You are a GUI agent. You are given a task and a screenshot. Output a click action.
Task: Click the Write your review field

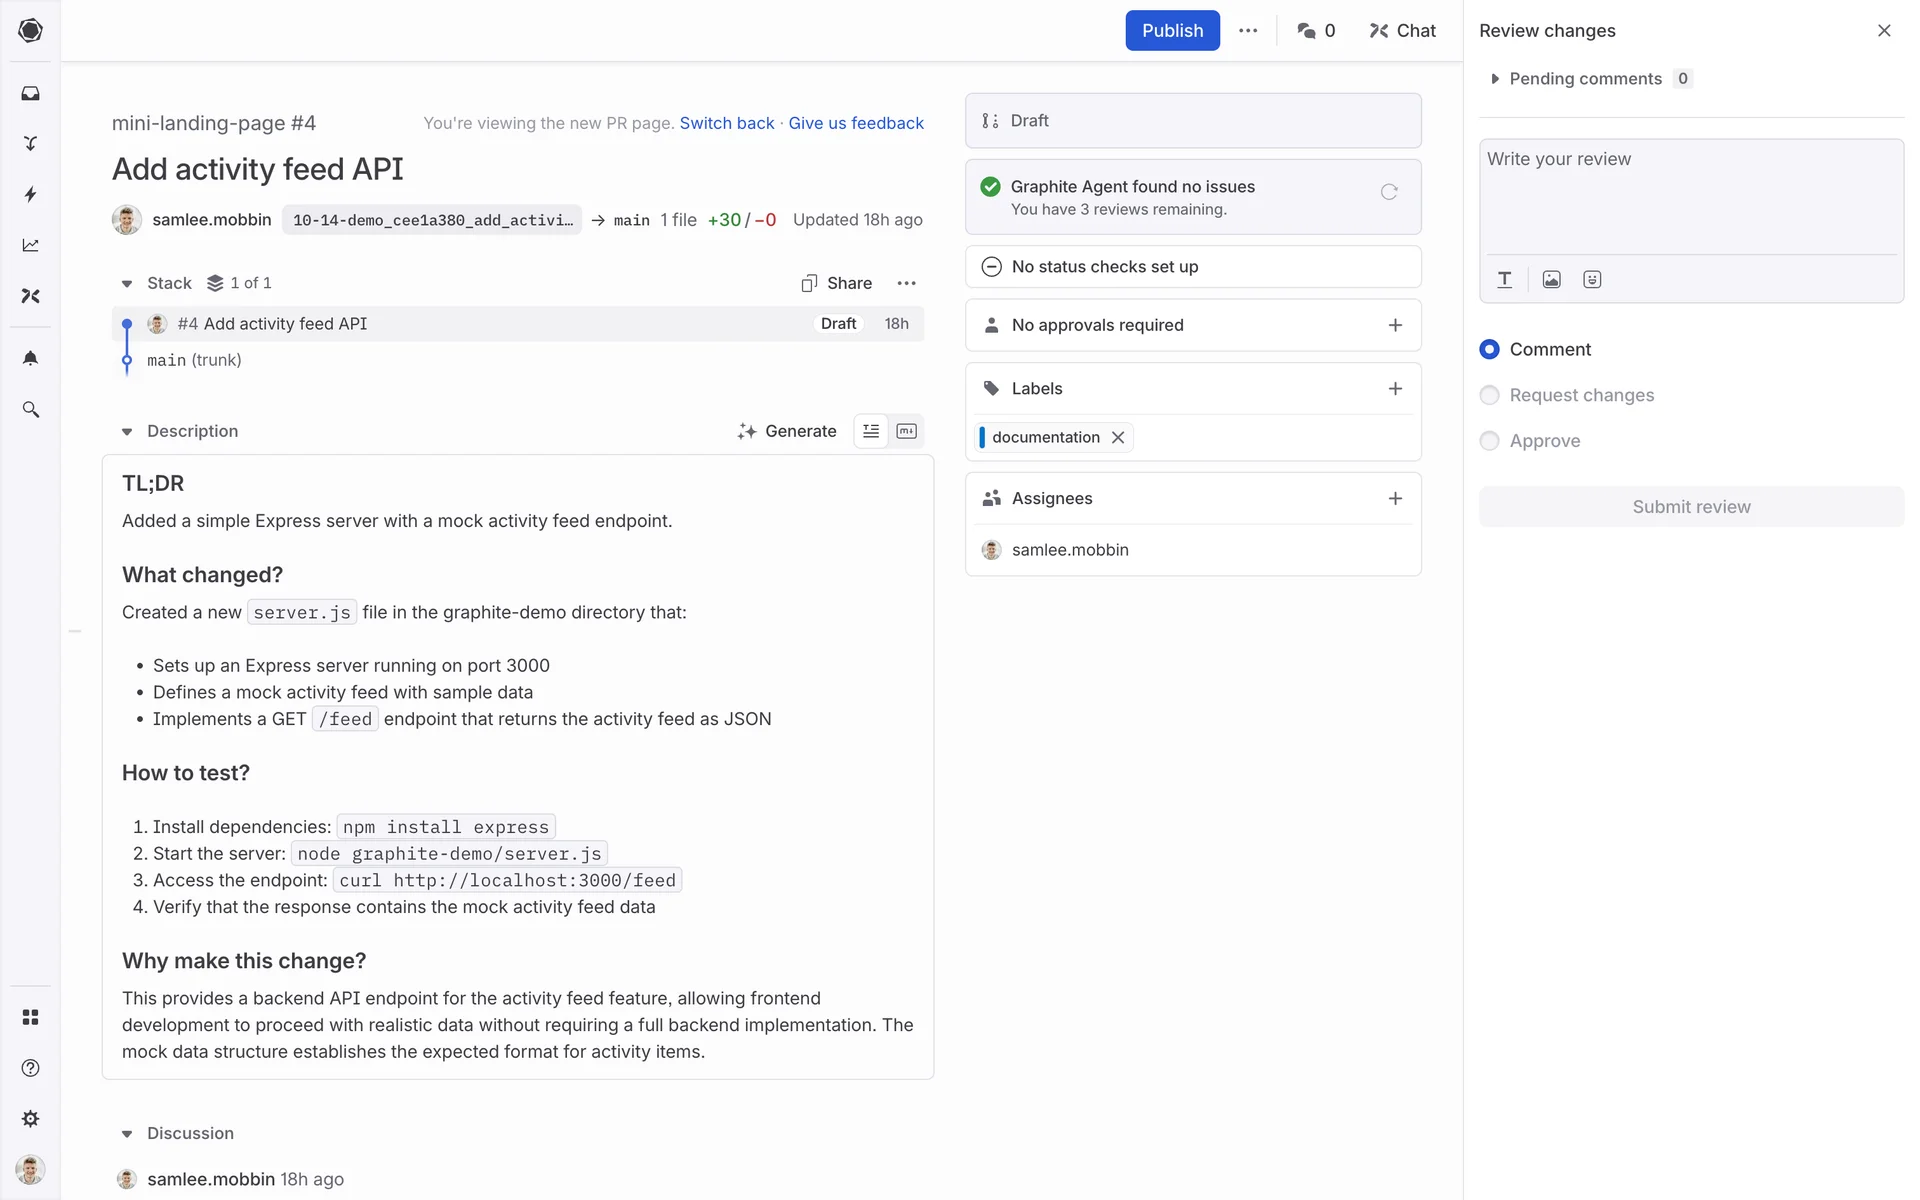point(1690,195)
